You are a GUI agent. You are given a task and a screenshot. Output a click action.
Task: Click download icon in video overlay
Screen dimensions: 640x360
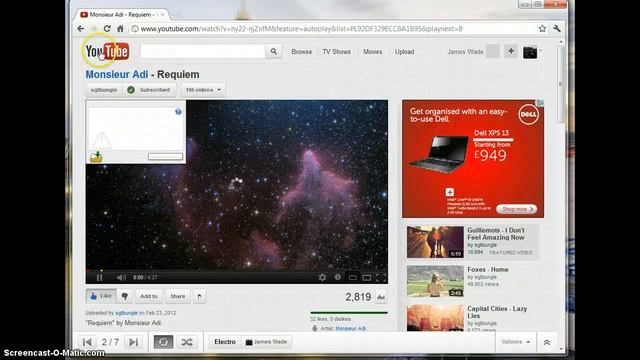(96, 157)
